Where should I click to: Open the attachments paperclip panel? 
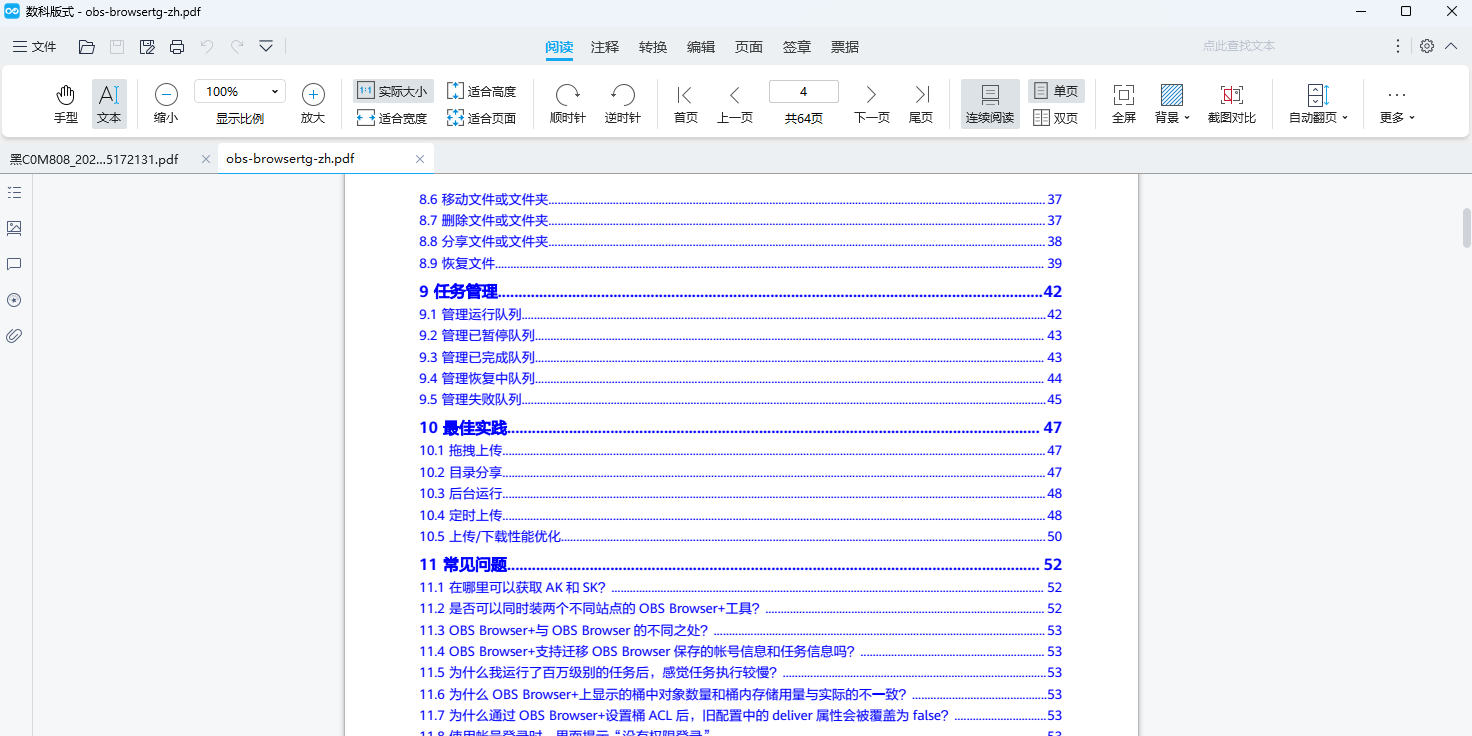point(14,336)
